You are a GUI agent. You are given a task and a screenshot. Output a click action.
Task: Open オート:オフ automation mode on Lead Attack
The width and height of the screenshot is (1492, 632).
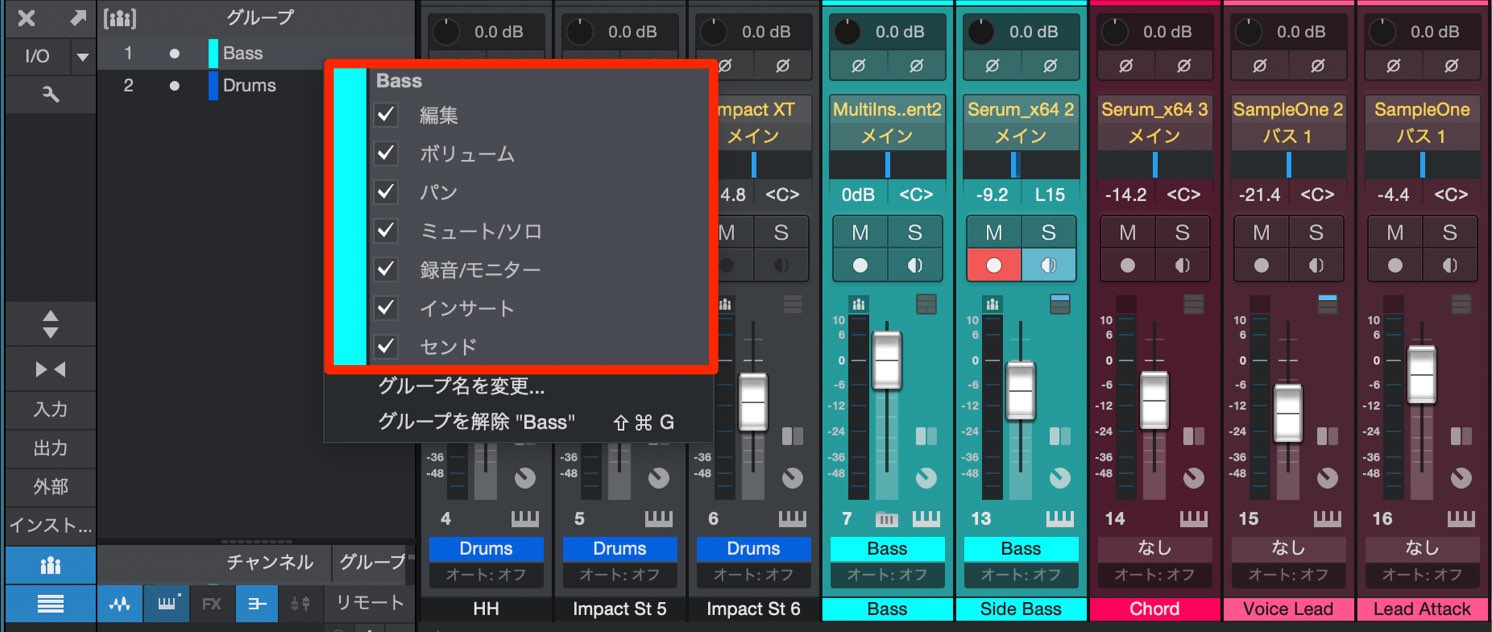click(x=1422, y=575)
